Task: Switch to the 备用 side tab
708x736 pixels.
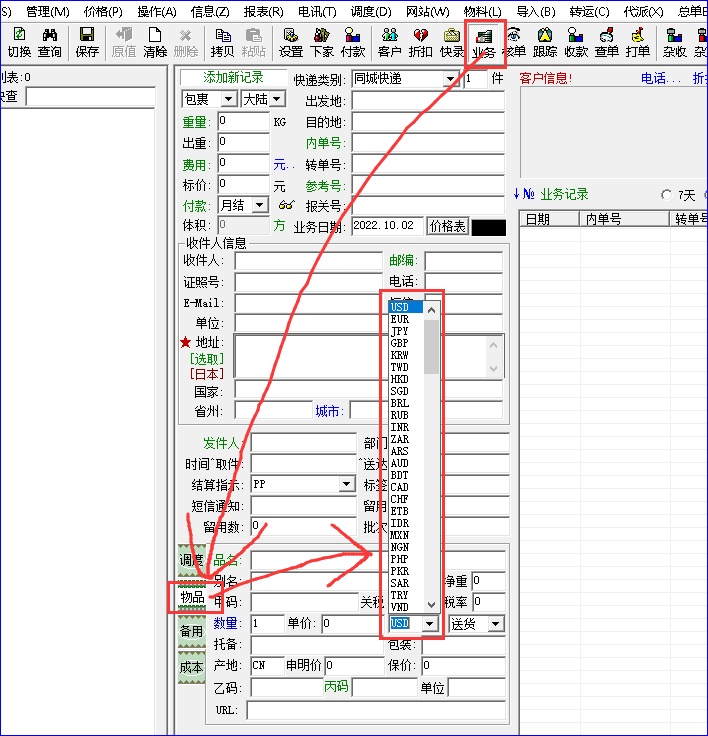Action: 192,631
